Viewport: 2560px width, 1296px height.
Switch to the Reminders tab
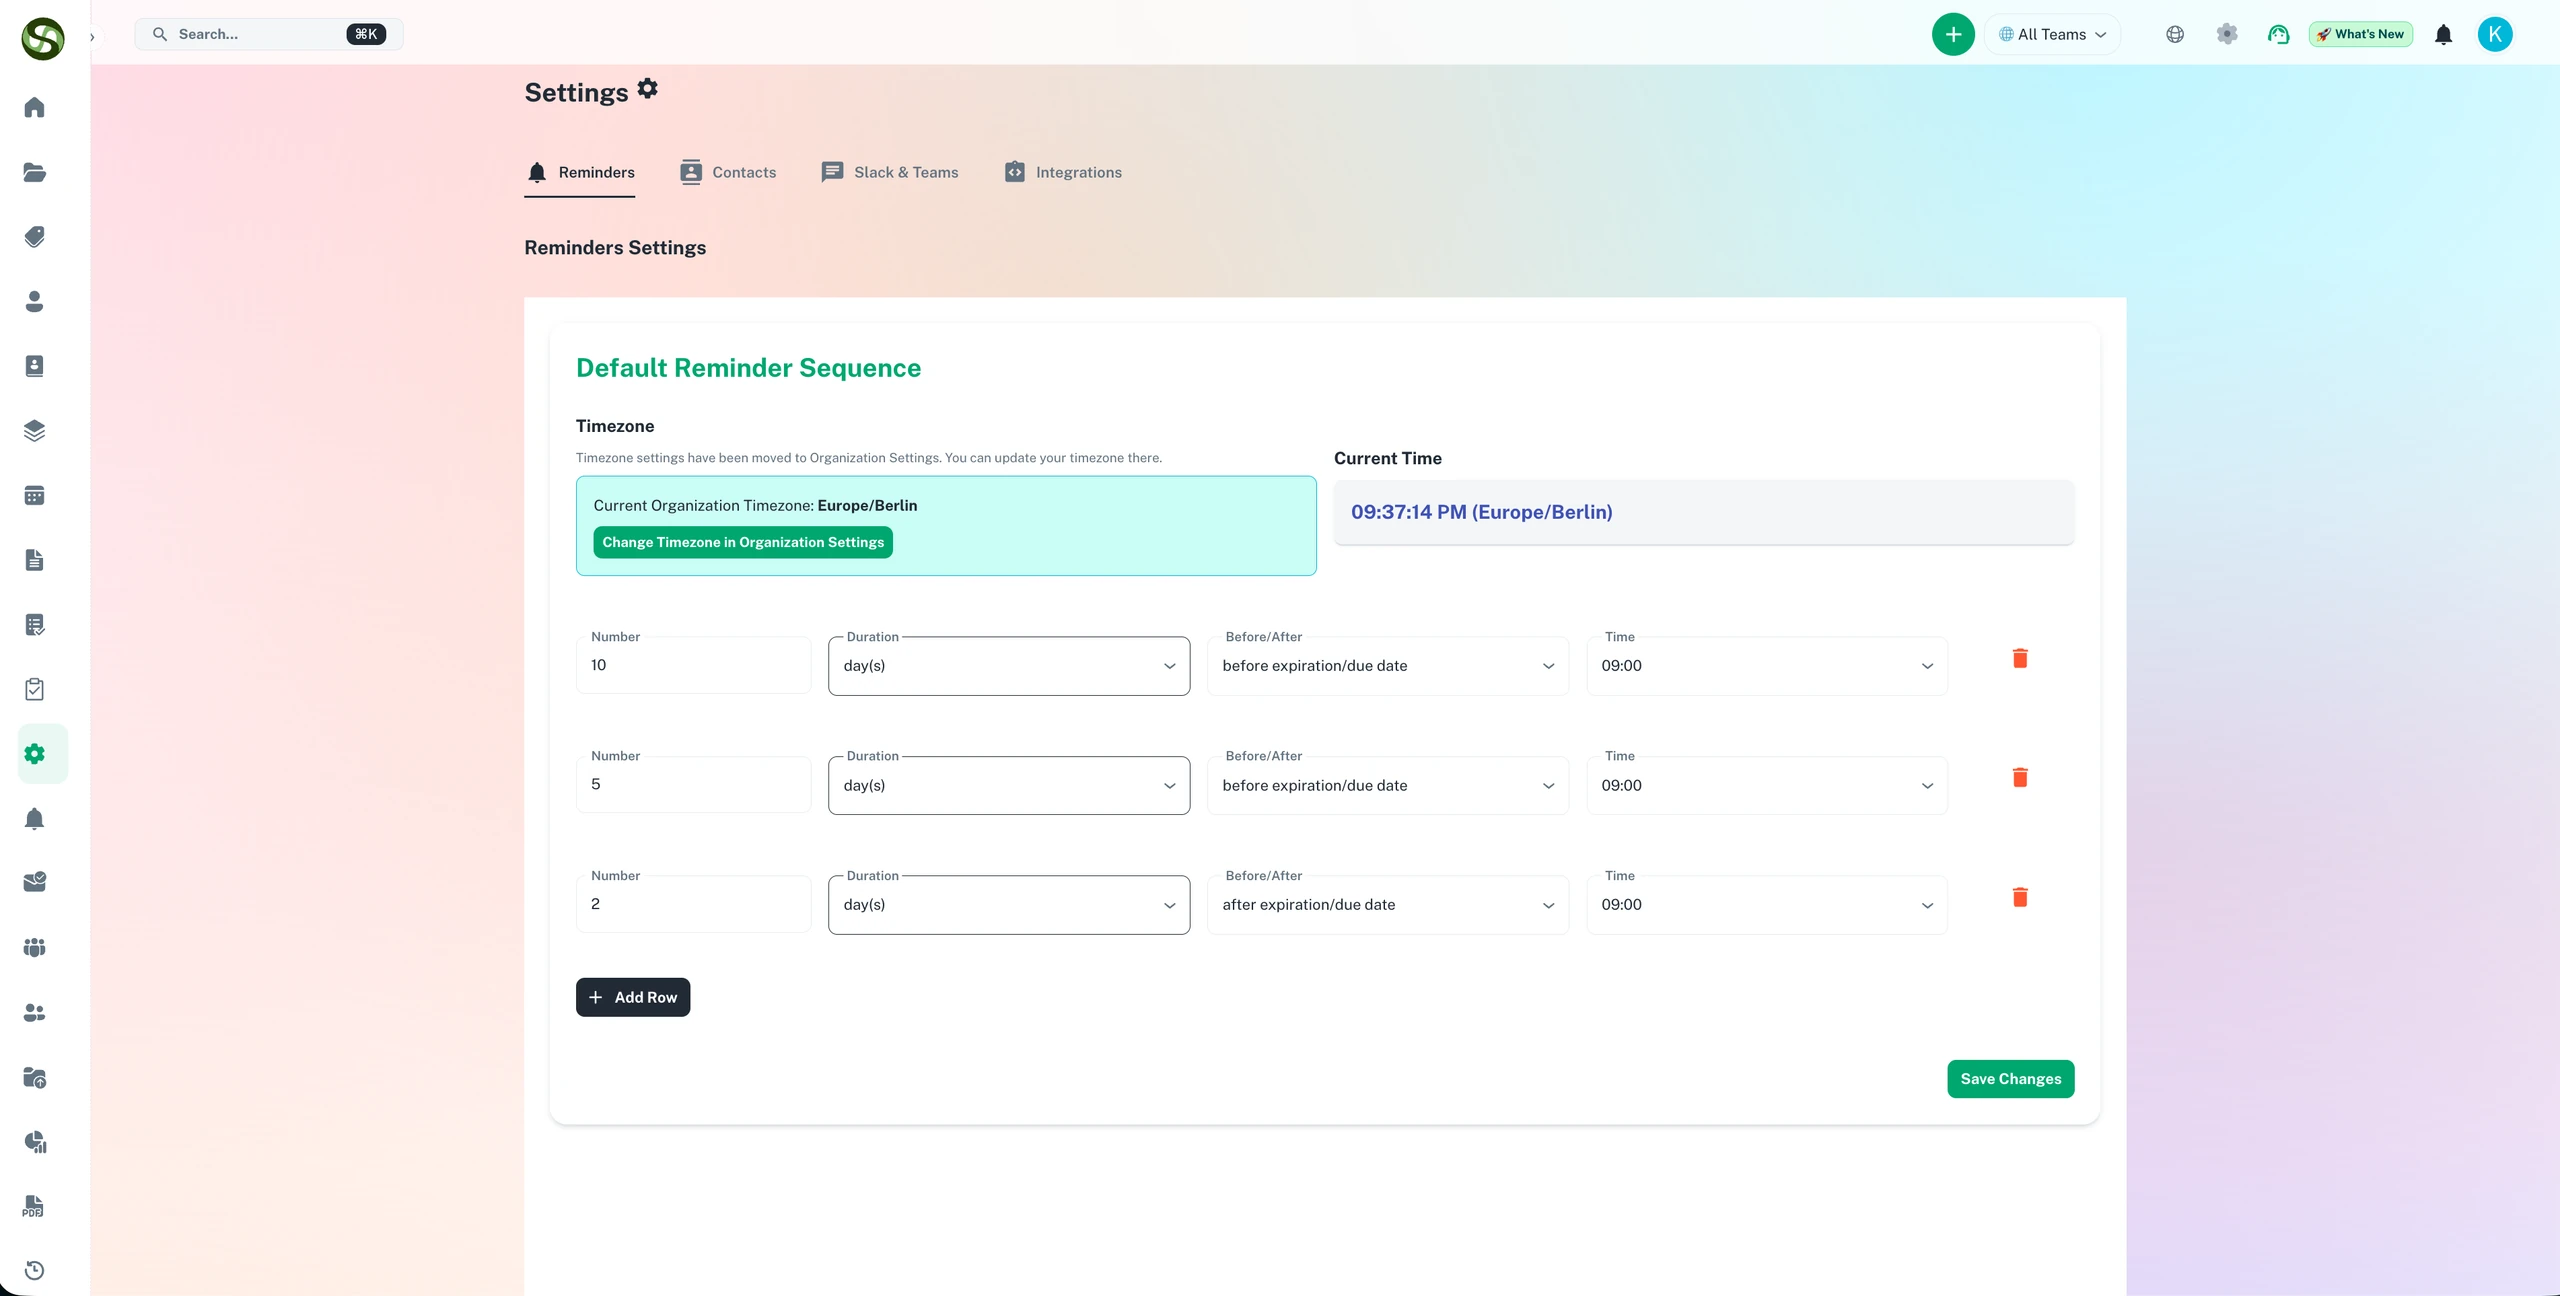pyautogui.click(x=580, y=172)
